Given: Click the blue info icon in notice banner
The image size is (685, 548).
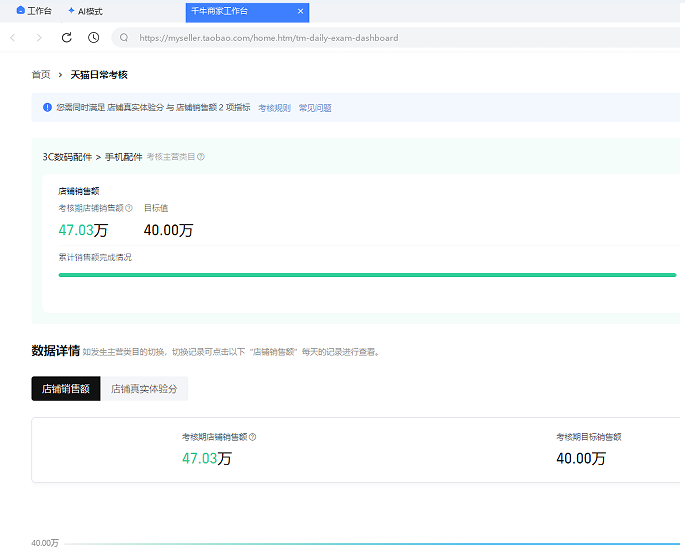Looking at the screenshot, I should [47, 107].
